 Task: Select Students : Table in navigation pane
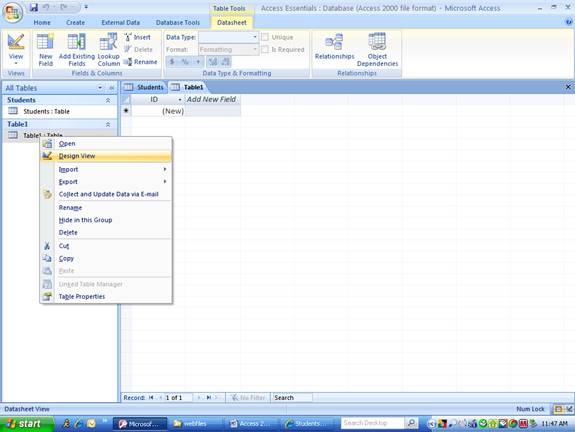click(59, 111)
